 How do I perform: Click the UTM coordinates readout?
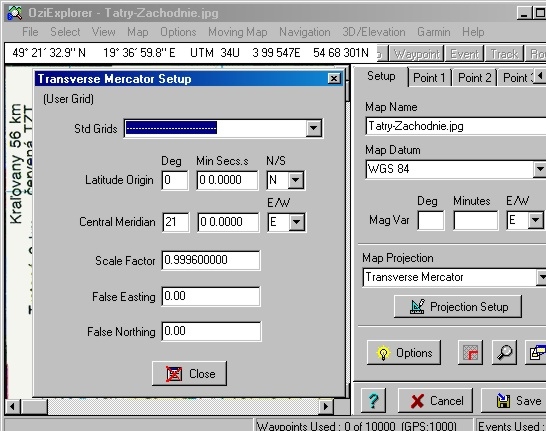pos(279,53)
